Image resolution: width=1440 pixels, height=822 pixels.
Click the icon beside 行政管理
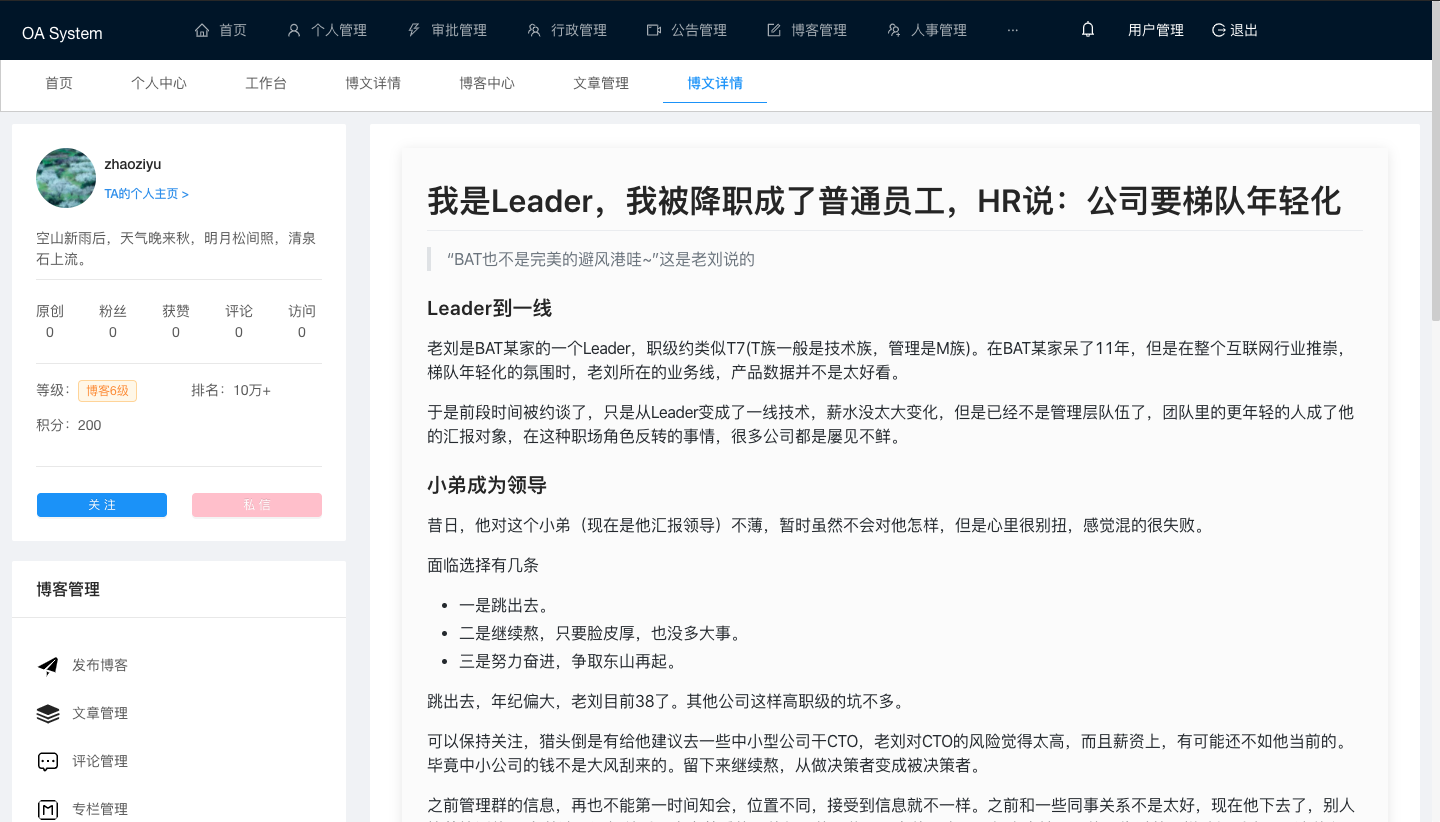click(534, 30)
